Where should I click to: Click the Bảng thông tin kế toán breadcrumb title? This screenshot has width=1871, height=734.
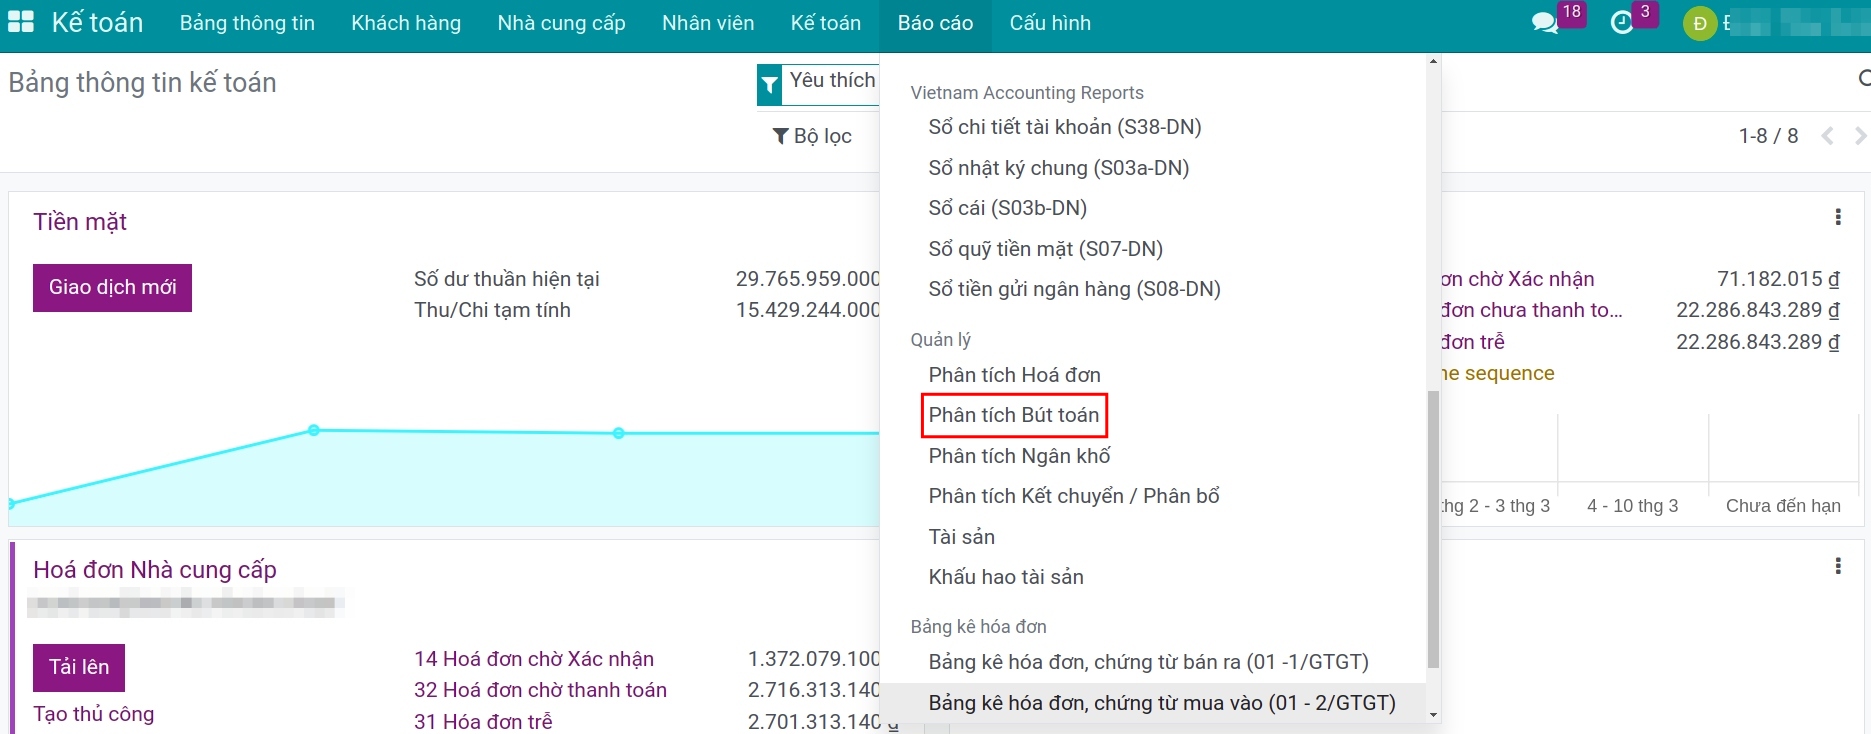pyautogui.click(x=142, y=82)
